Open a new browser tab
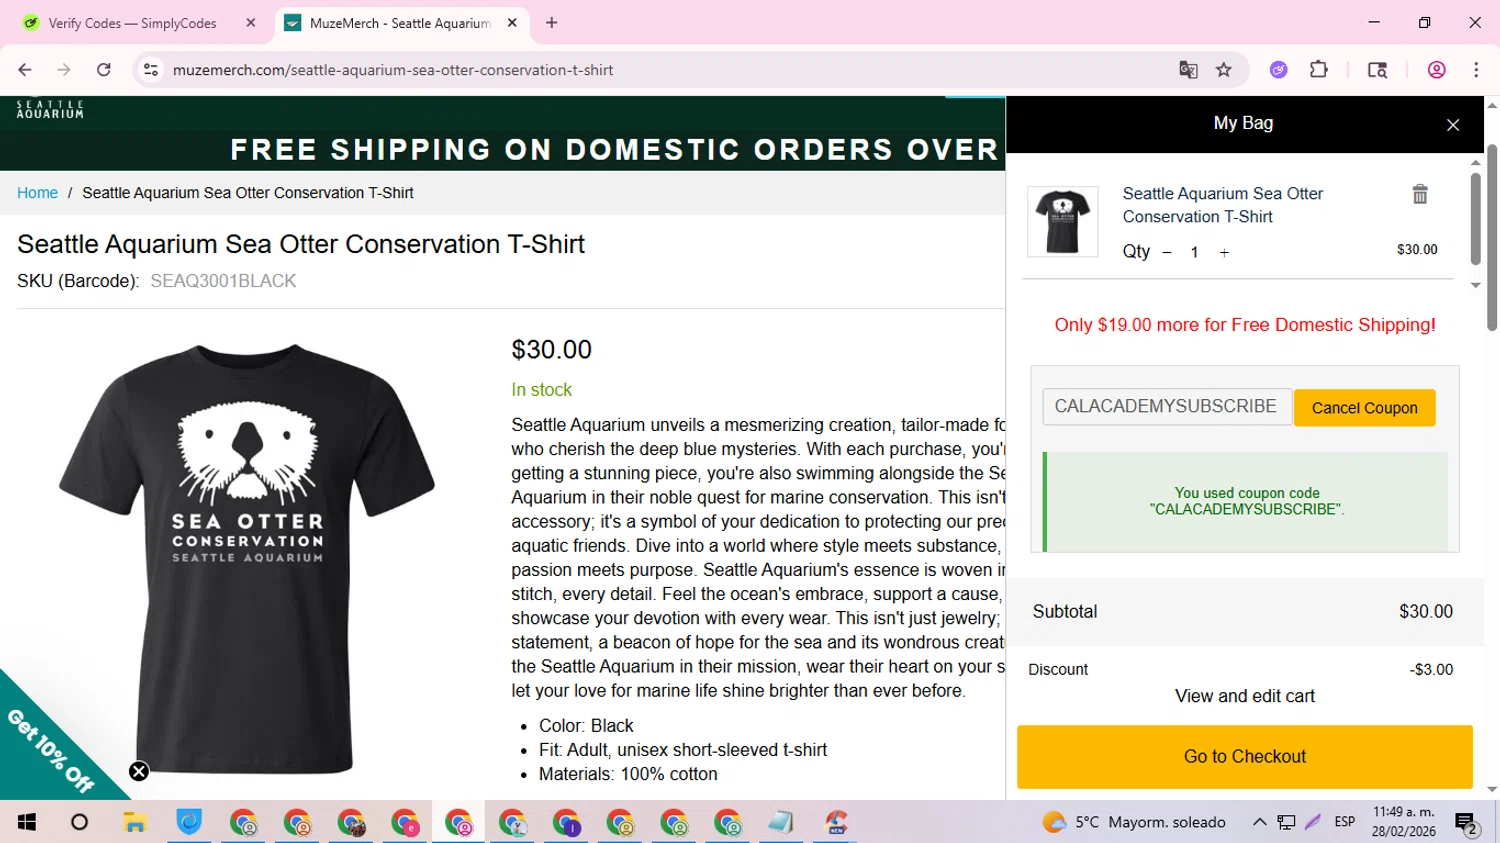 coord(552,23)
